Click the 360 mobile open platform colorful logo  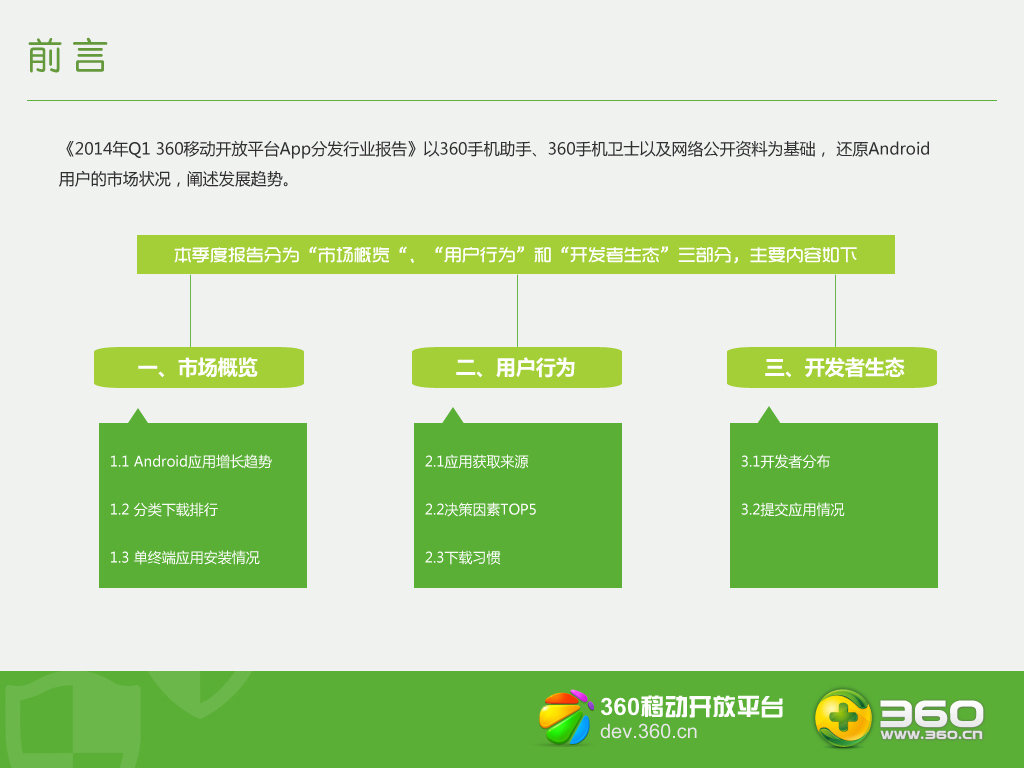565,718
